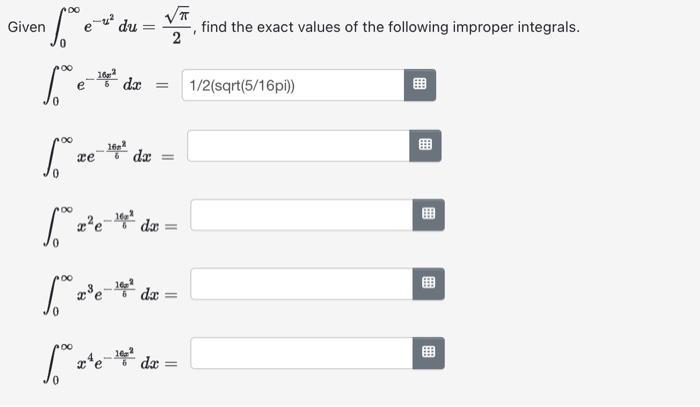This screenshot has height=407, width=700.
Task: Select the integral expression containing x³
Action: coord(107,295)
